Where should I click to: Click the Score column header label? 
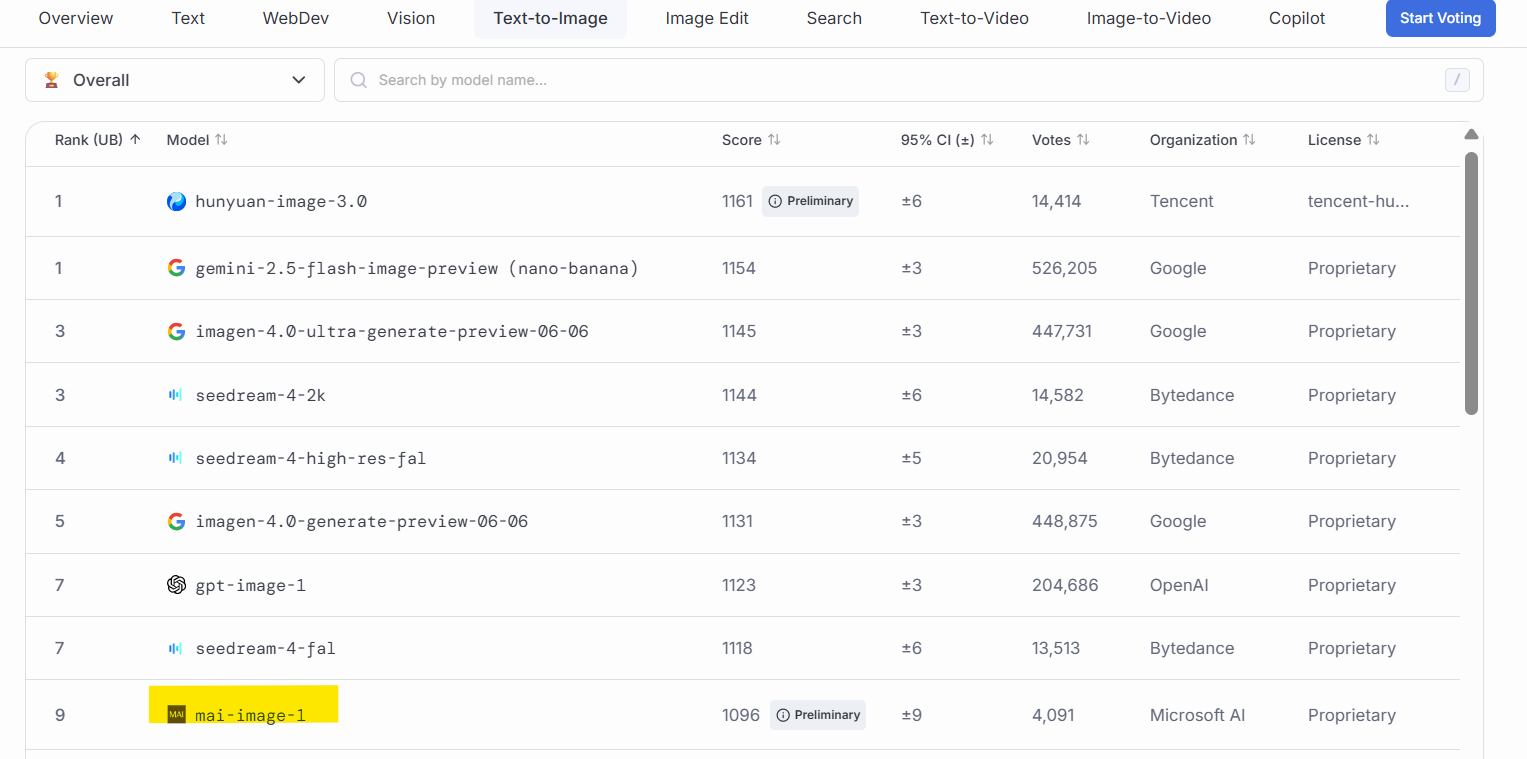742,140
